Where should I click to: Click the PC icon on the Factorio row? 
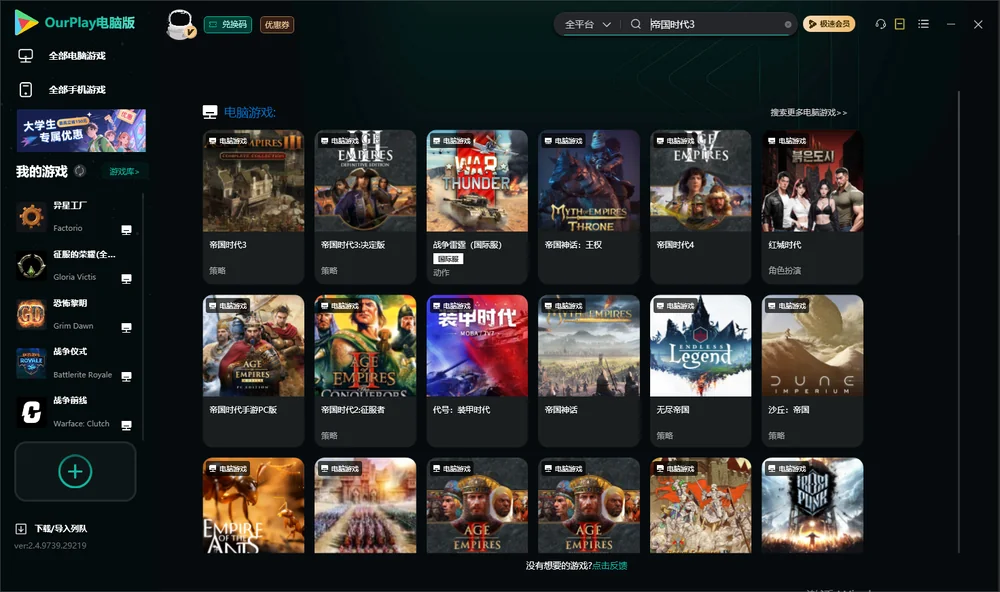(x=126, y=230)
